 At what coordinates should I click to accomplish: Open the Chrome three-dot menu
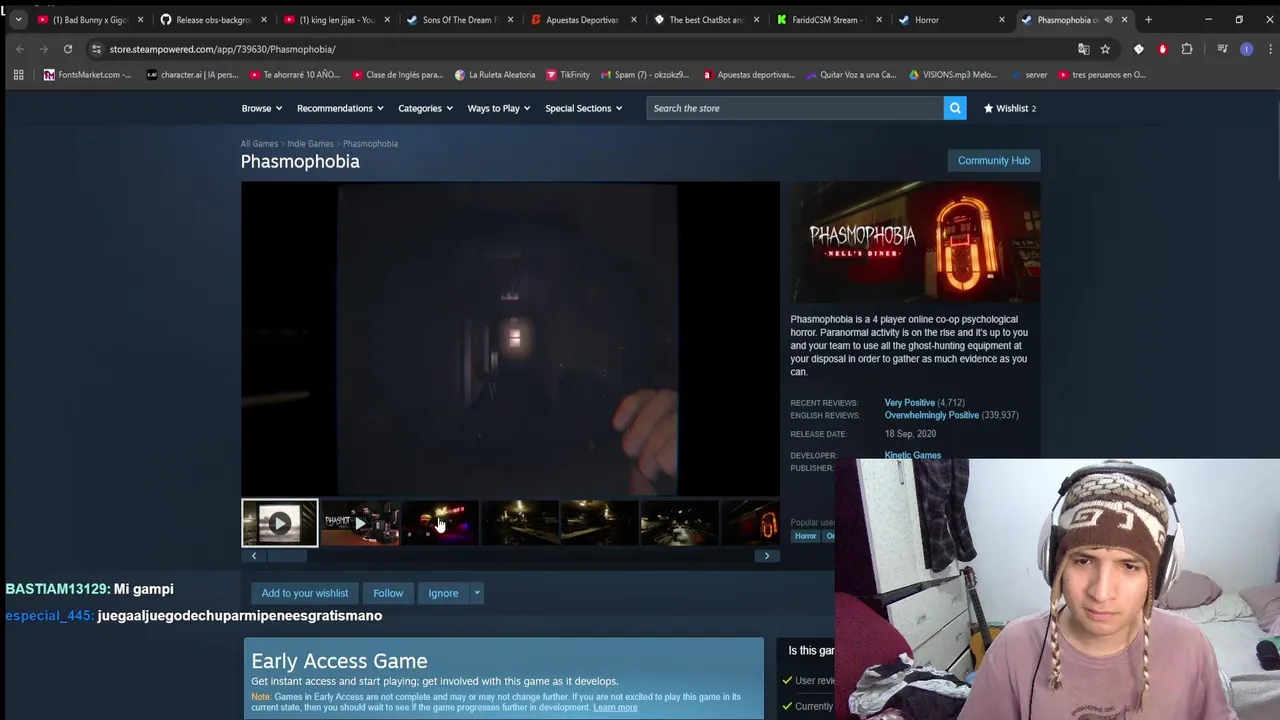(1268, 49)
